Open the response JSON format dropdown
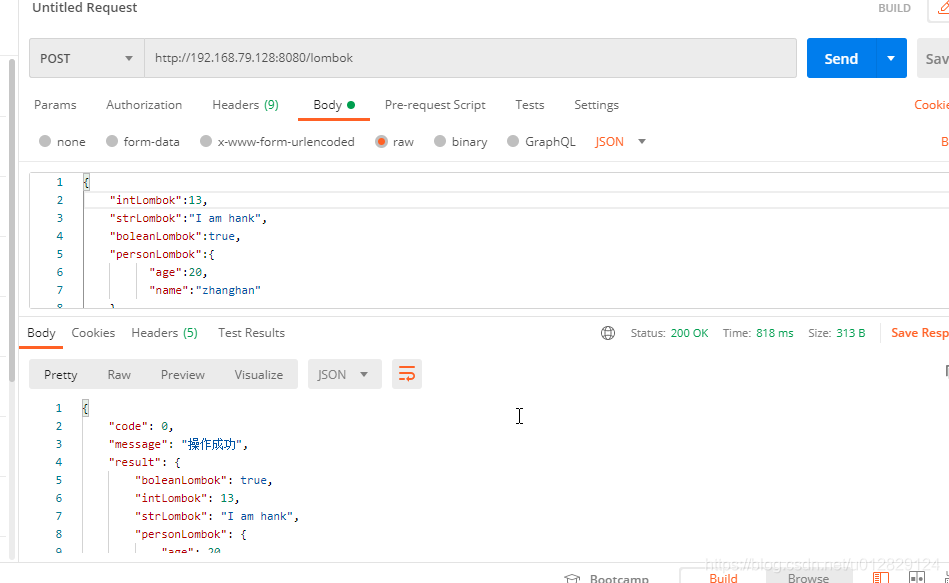949x583 pixels. [344, 374]
